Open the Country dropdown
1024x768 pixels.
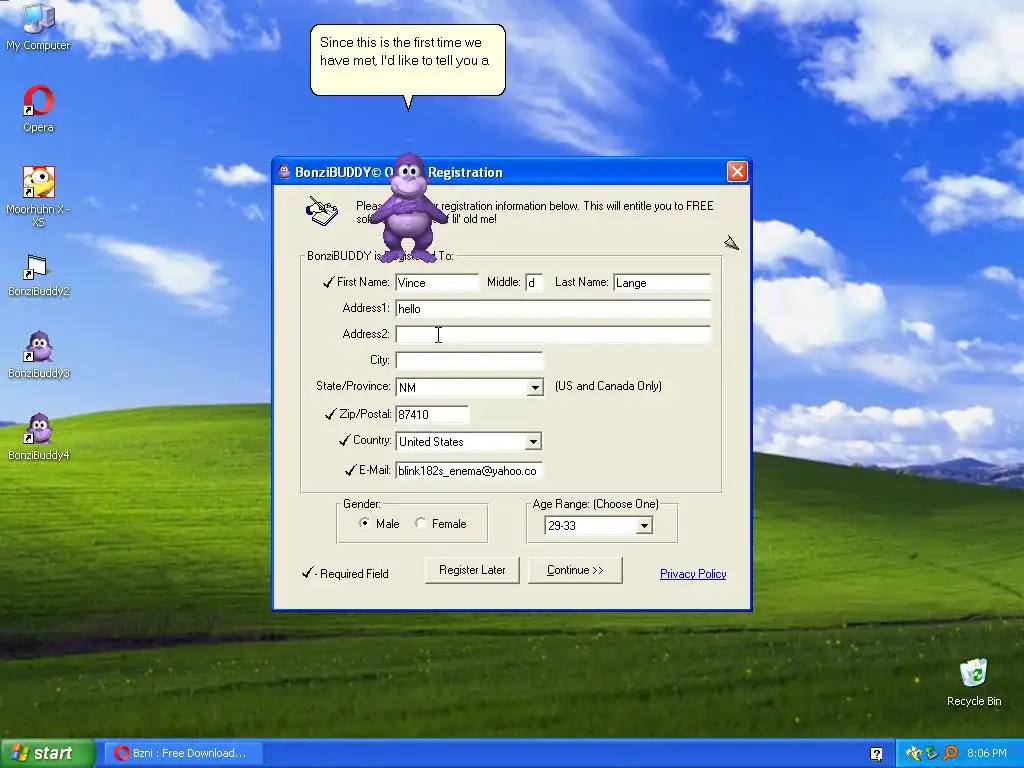coord(533,441)
